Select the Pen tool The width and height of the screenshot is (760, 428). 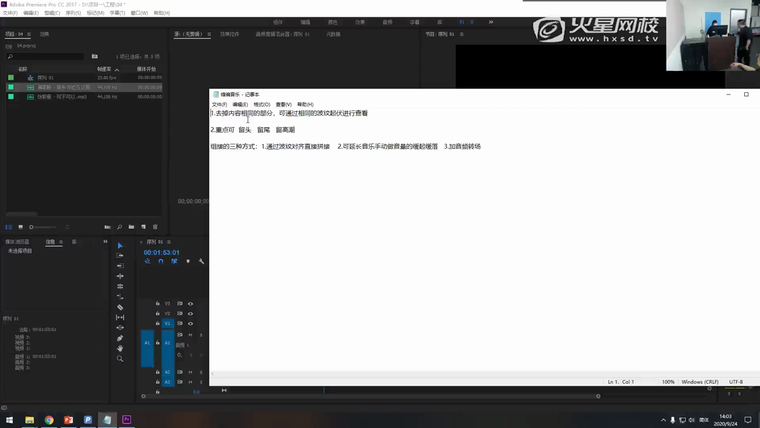[120, 338]
